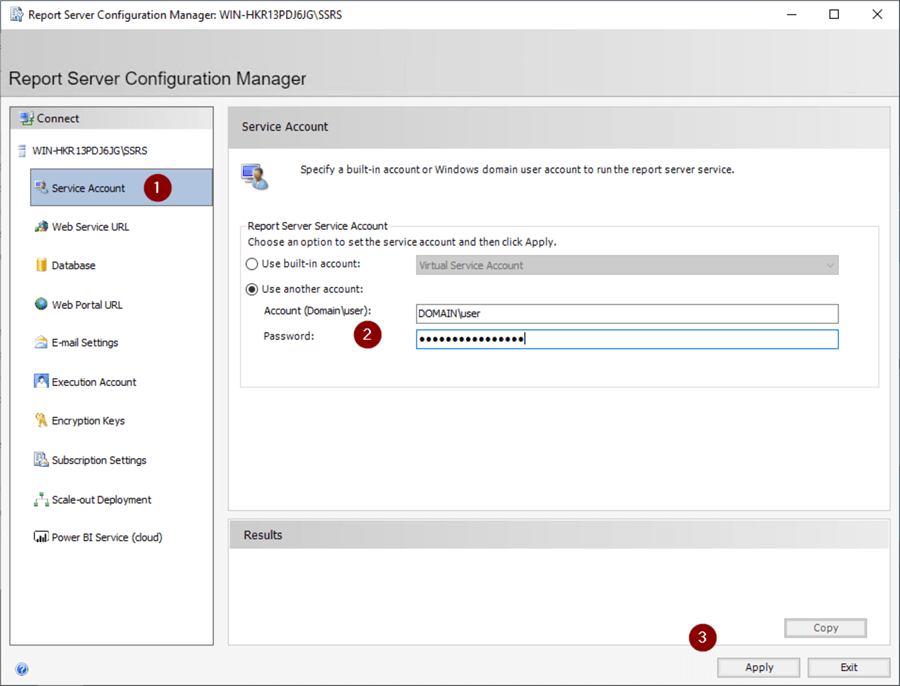Click the Database cylinder icon
Image resolution: width=900 pixels, height=686 pixels.
tap(42, 266)
